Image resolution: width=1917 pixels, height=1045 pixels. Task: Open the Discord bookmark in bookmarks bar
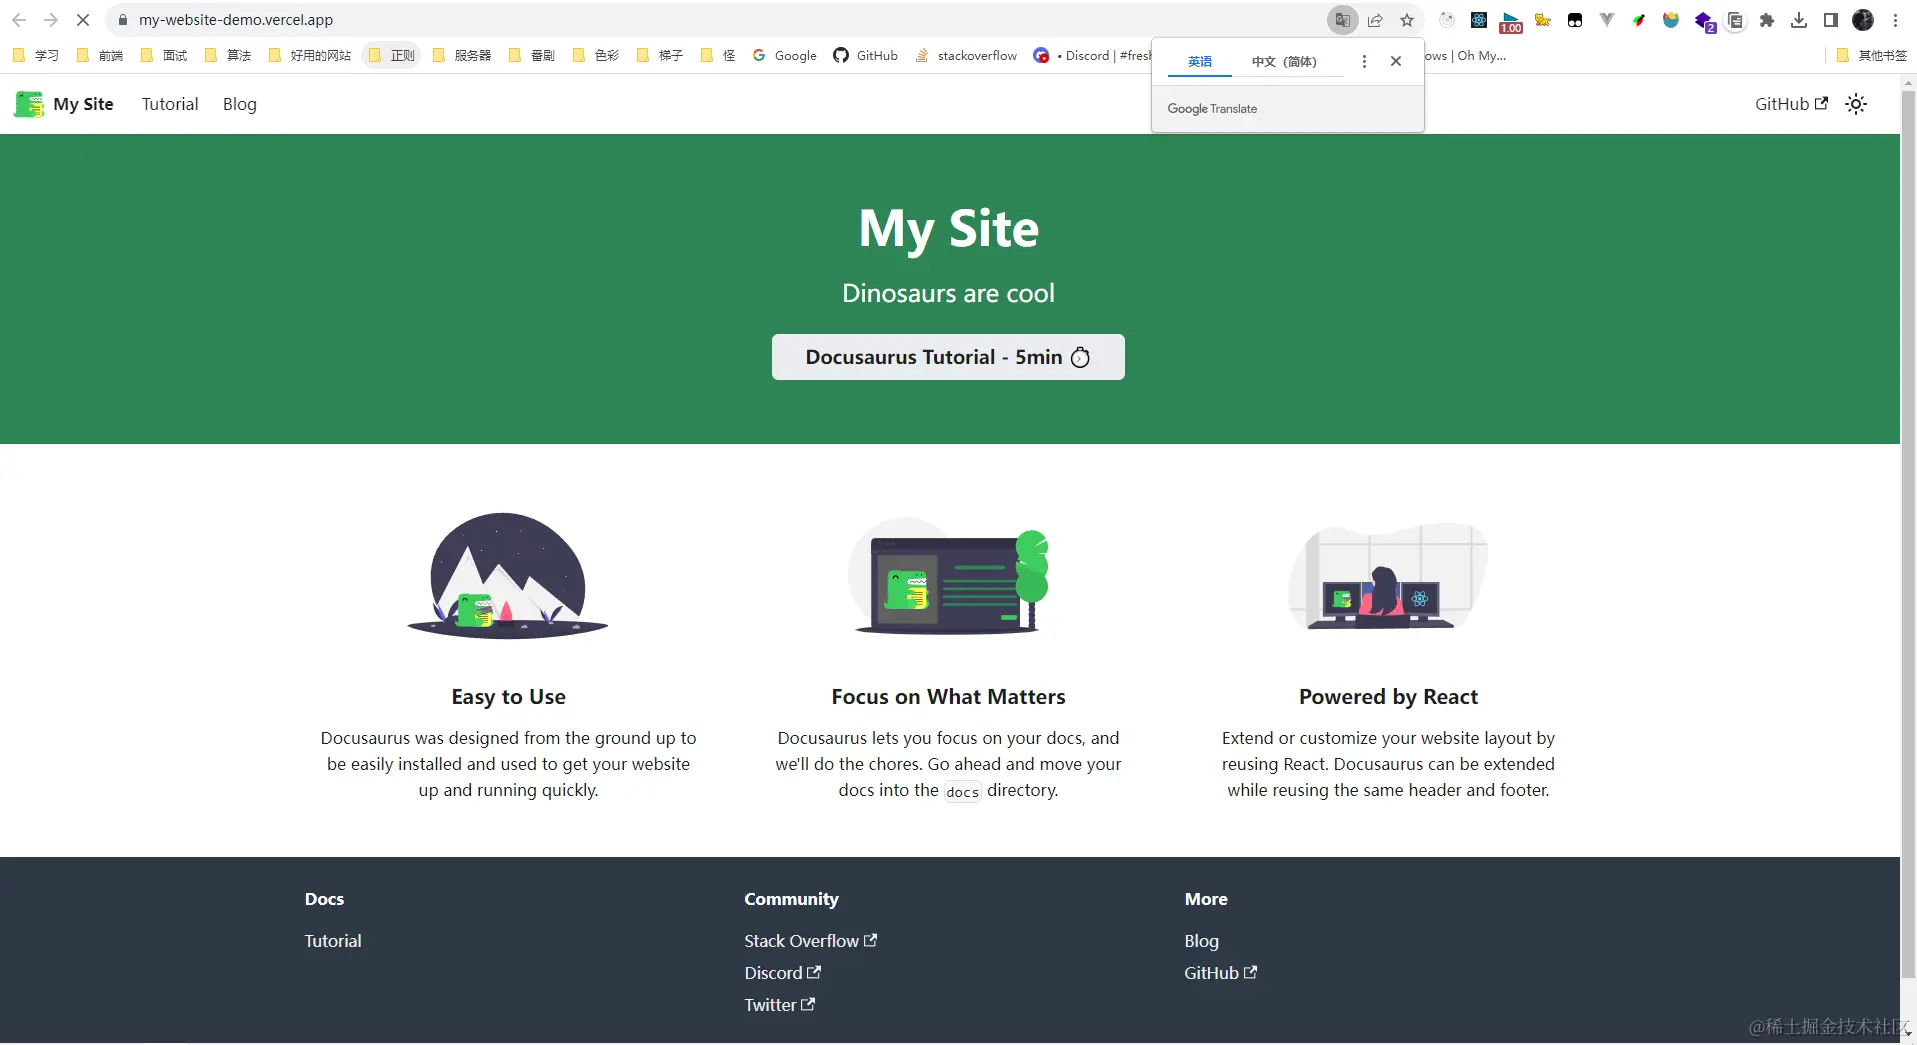coord(1091,56)
